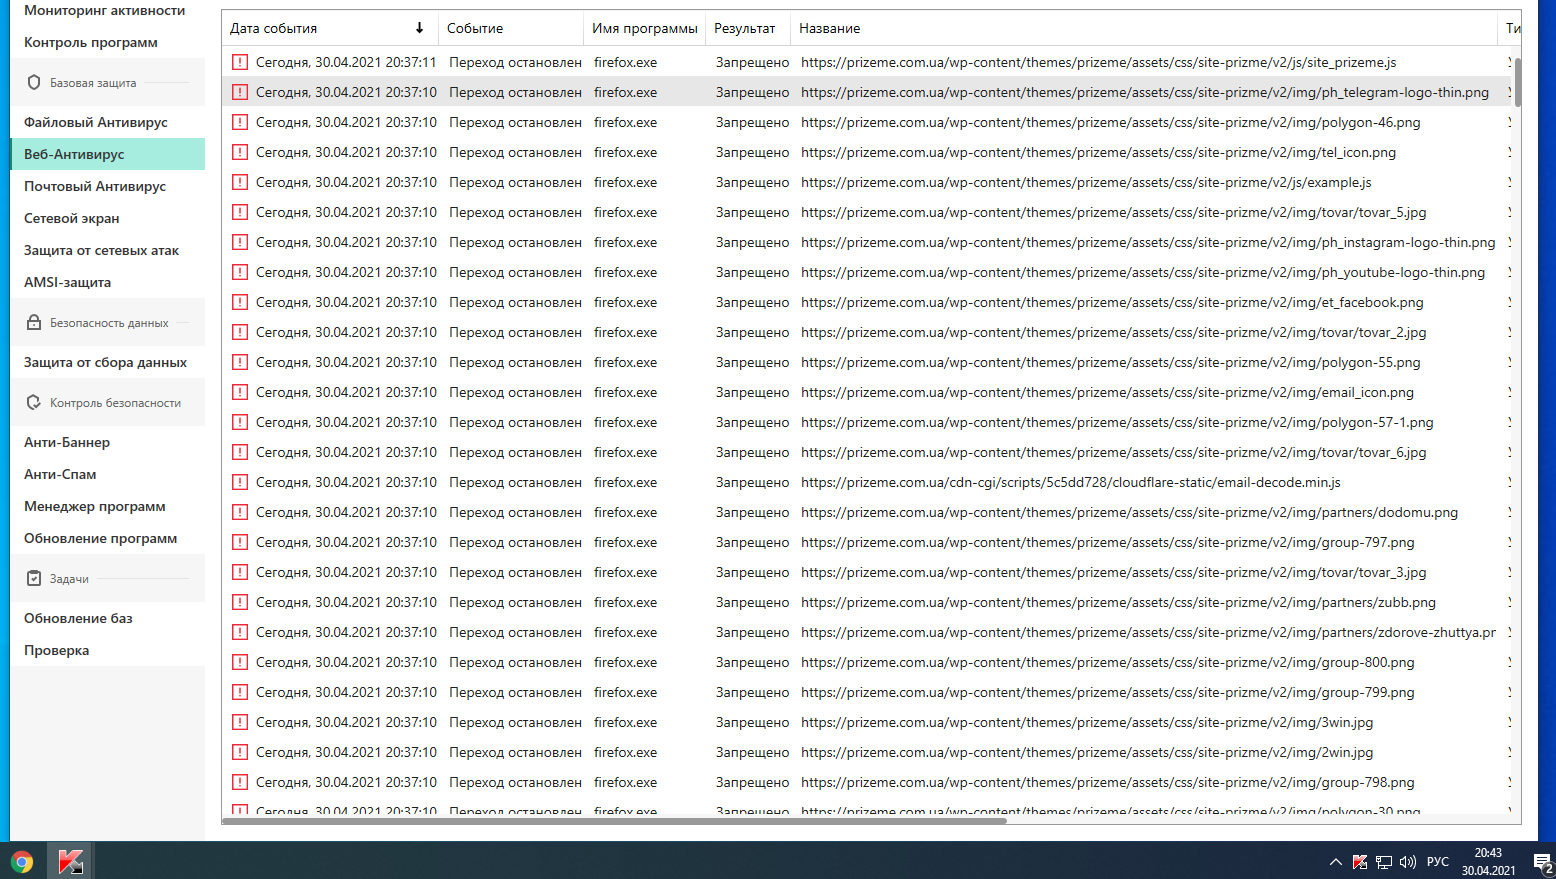Click the icon beside Контроль безопасности

(34, 403)
